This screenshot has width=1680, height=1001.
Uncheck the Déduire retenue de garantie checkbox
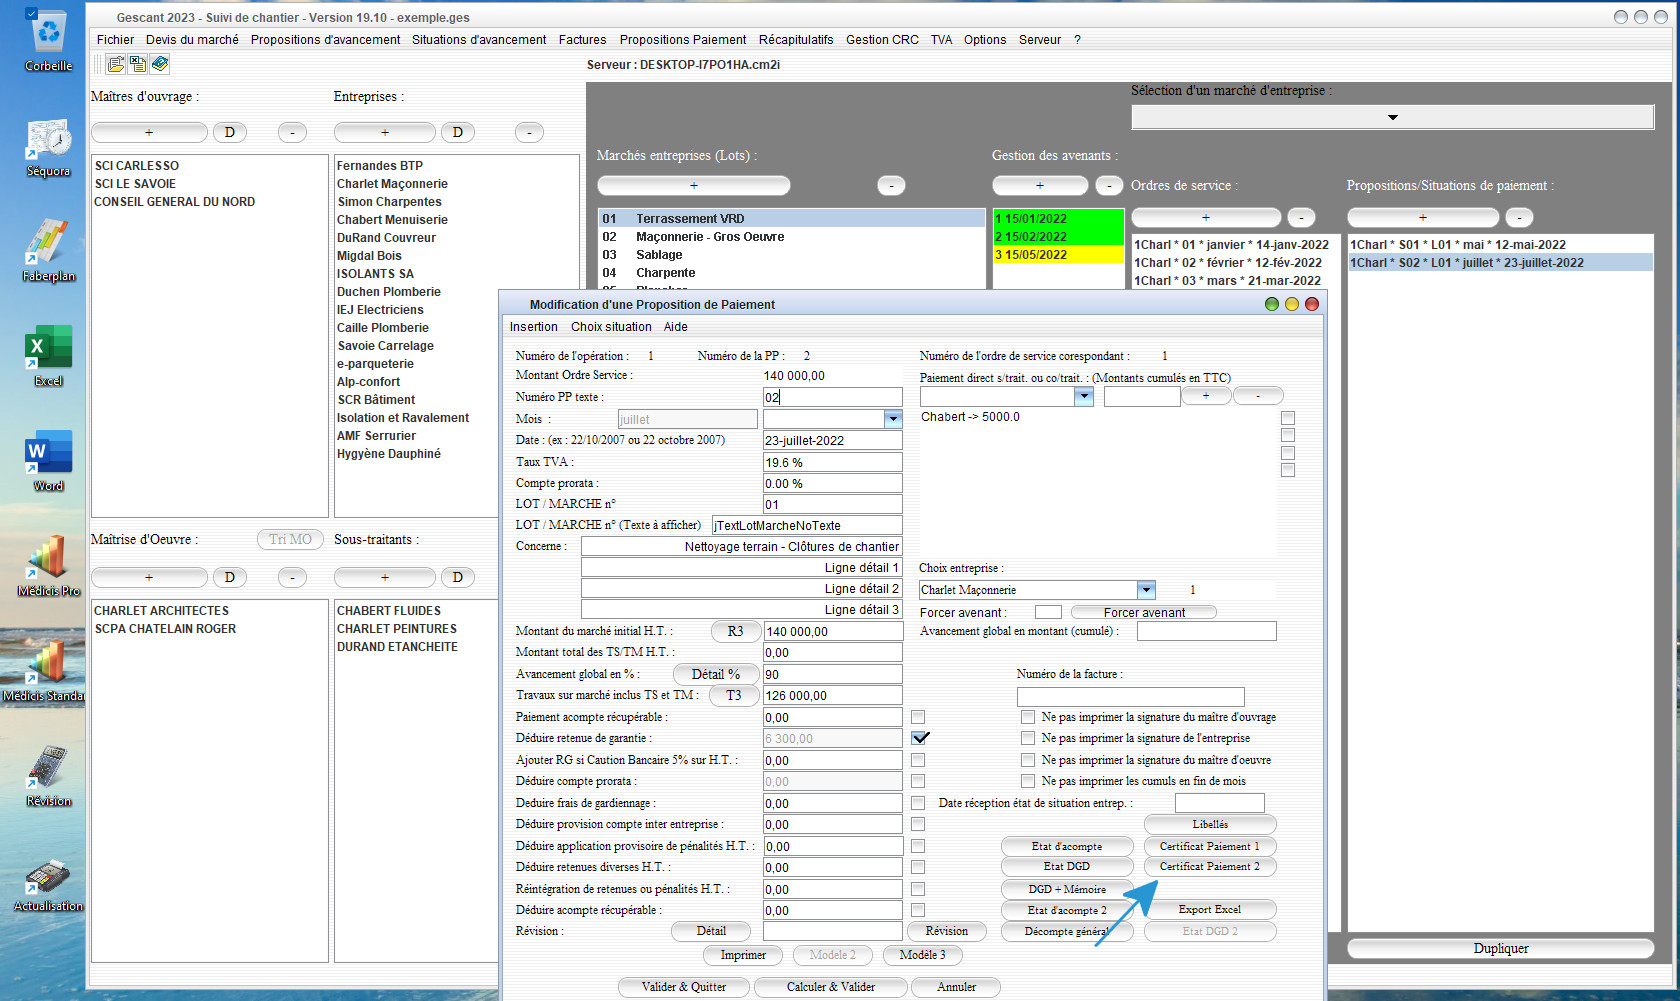pyautogui.click(x=920, y=738)
